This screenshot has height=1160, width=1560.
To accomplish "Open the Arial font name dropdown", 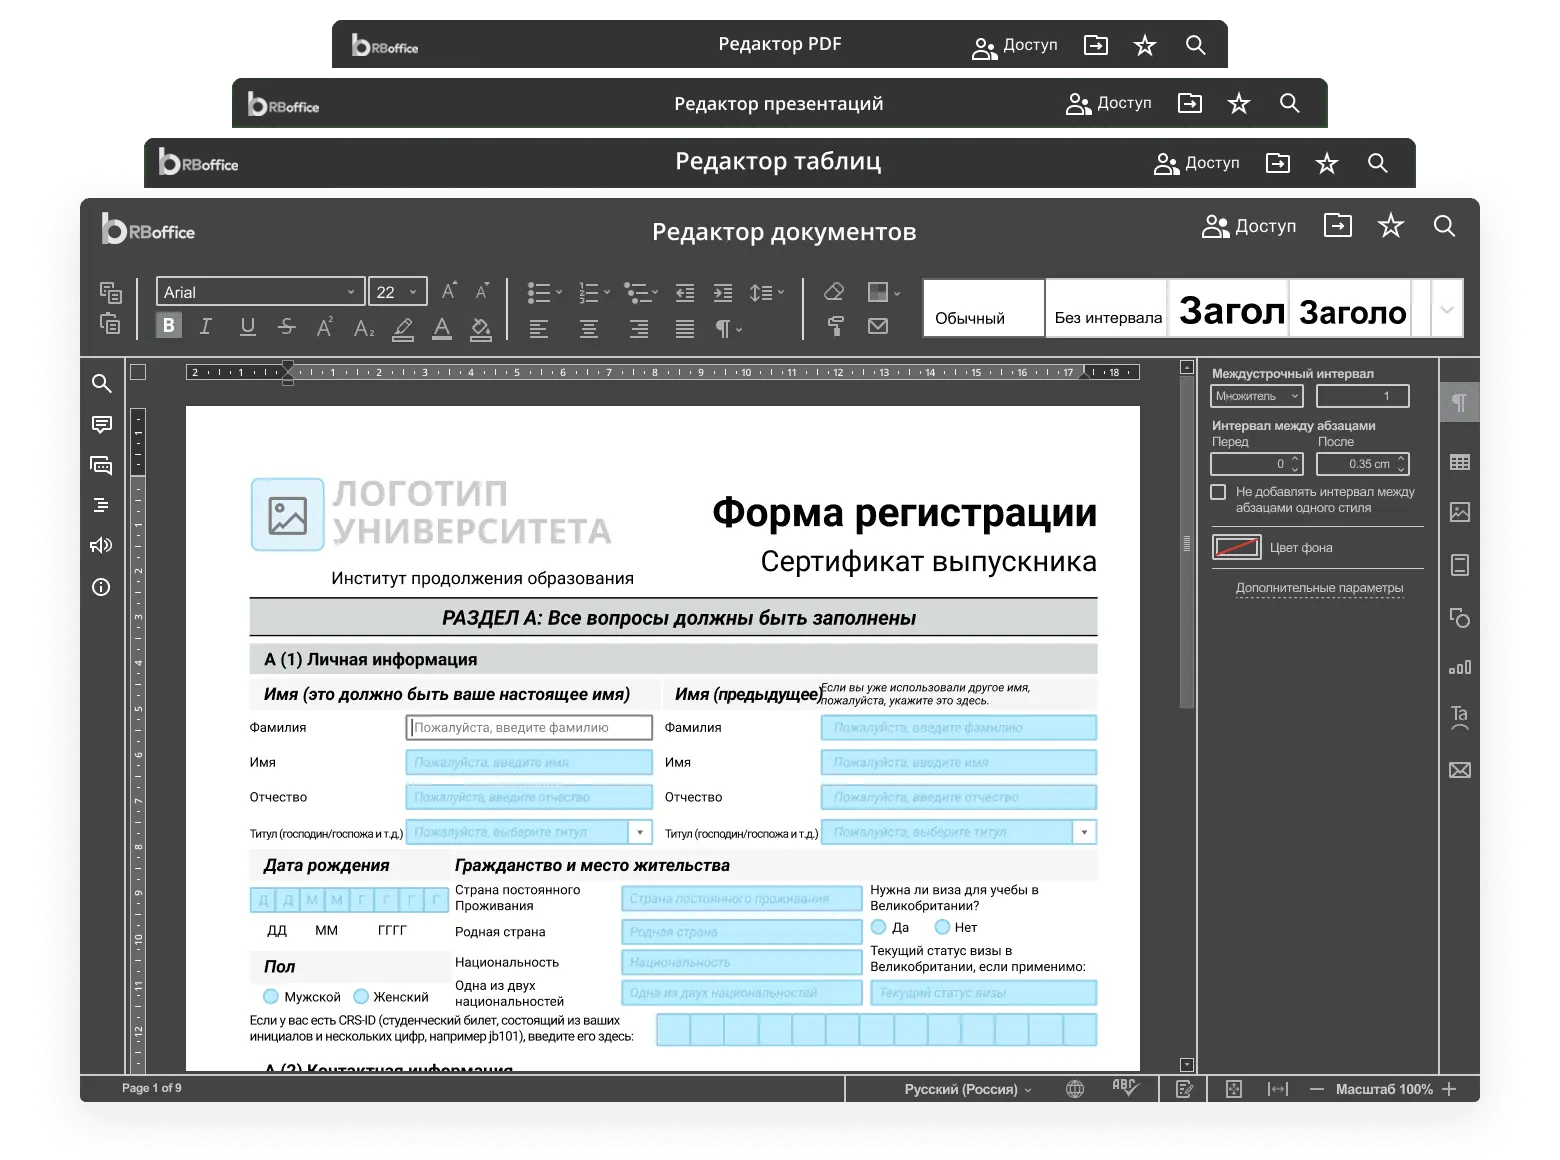I will tap(350, 292).
